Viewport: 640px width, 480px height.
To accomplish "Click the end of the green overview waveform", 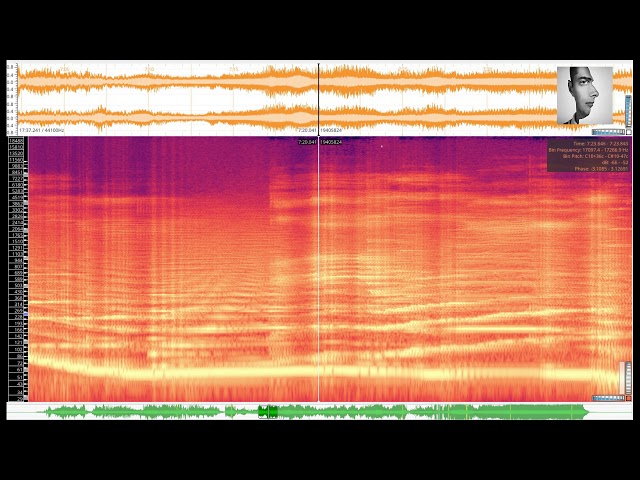I will tap(586, 411).
